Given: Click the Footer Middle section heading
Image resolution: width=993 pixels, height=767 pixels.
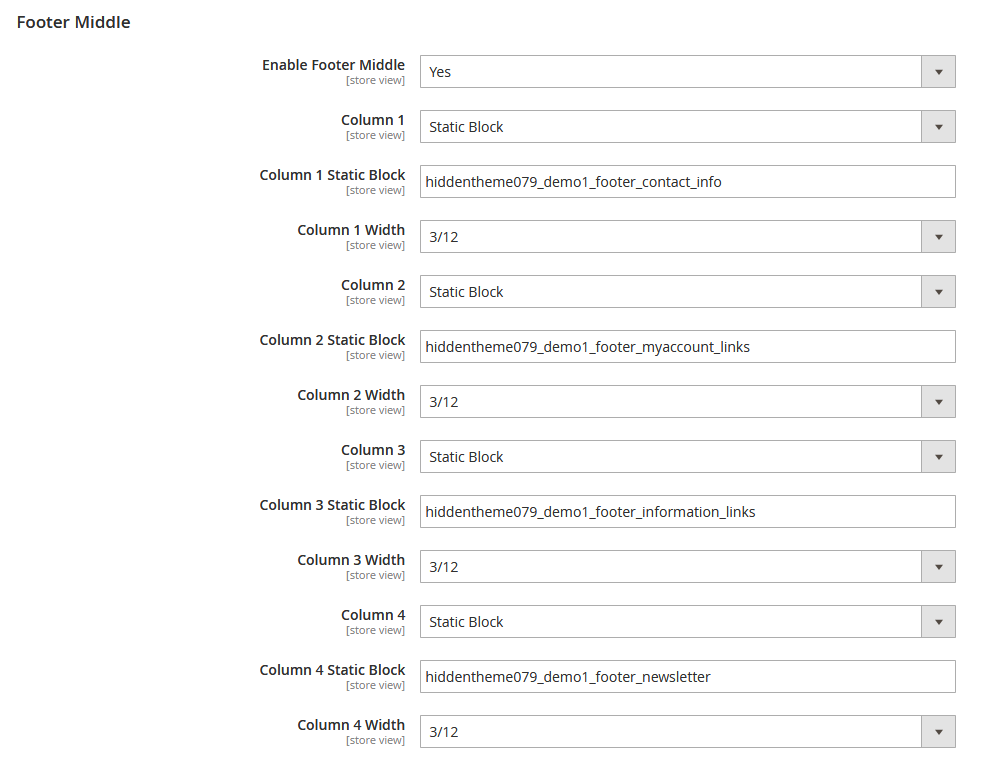Looking at the screenshot, I should point(74,22).
